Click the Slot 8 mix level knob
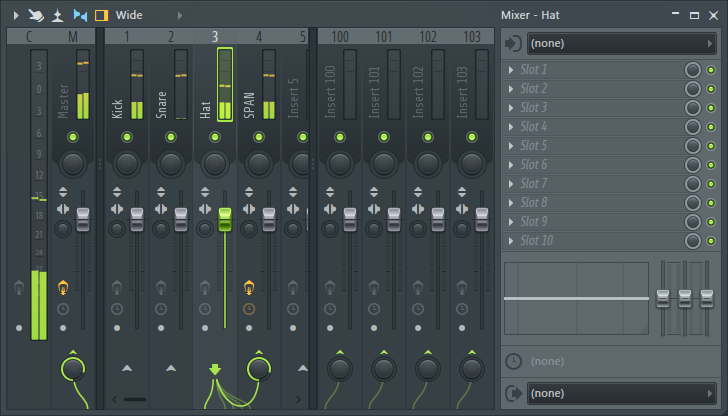Screen dimensions: 728x416 [x=692, y=203]
